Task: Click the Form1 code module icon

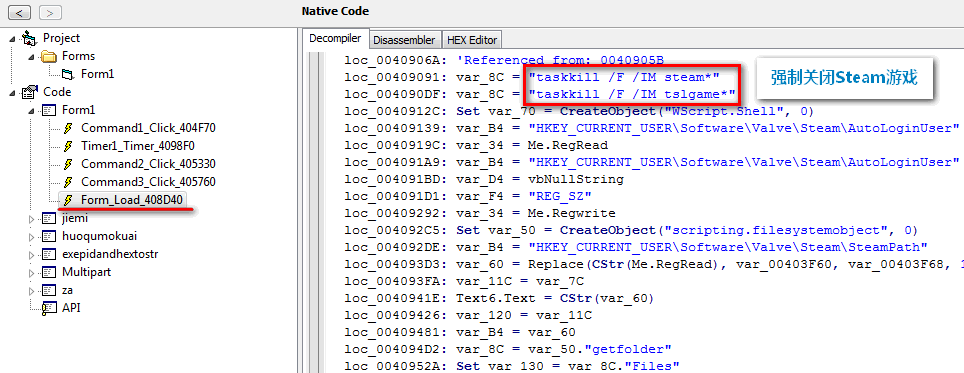Action: point(48,111)
